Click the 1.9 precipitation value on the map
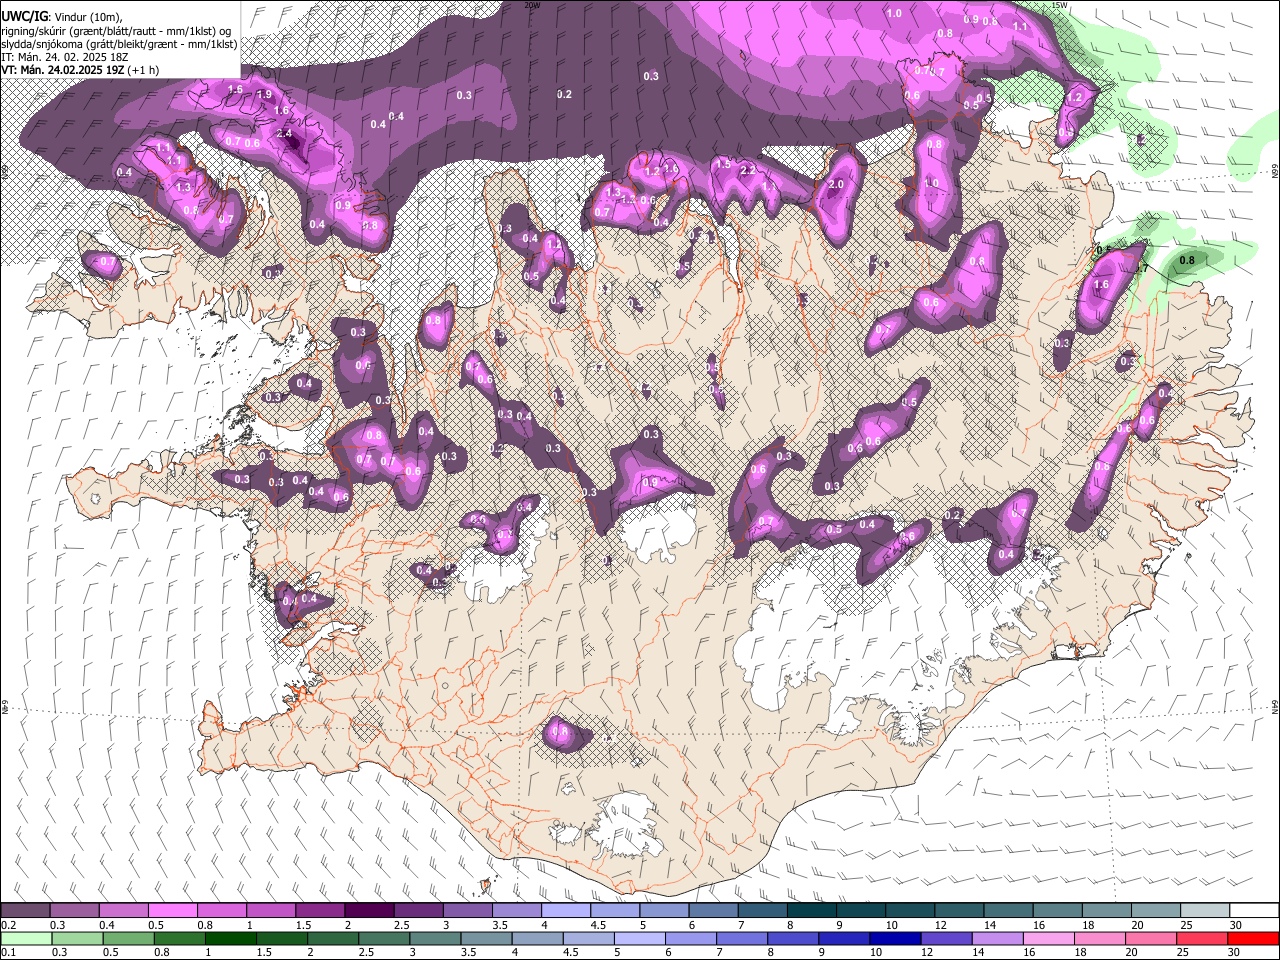Image resolution: width=1280 pixels, height=960 pixels. pos(265,94)
